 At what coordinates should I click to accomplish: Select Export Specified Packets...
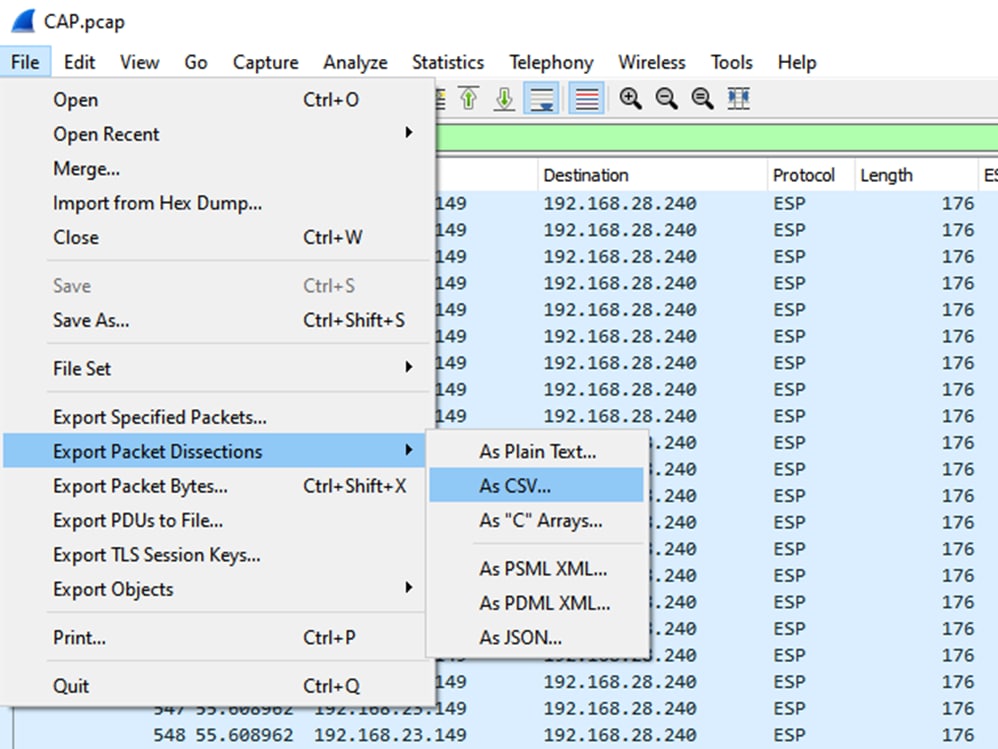(x=160, y=417)
